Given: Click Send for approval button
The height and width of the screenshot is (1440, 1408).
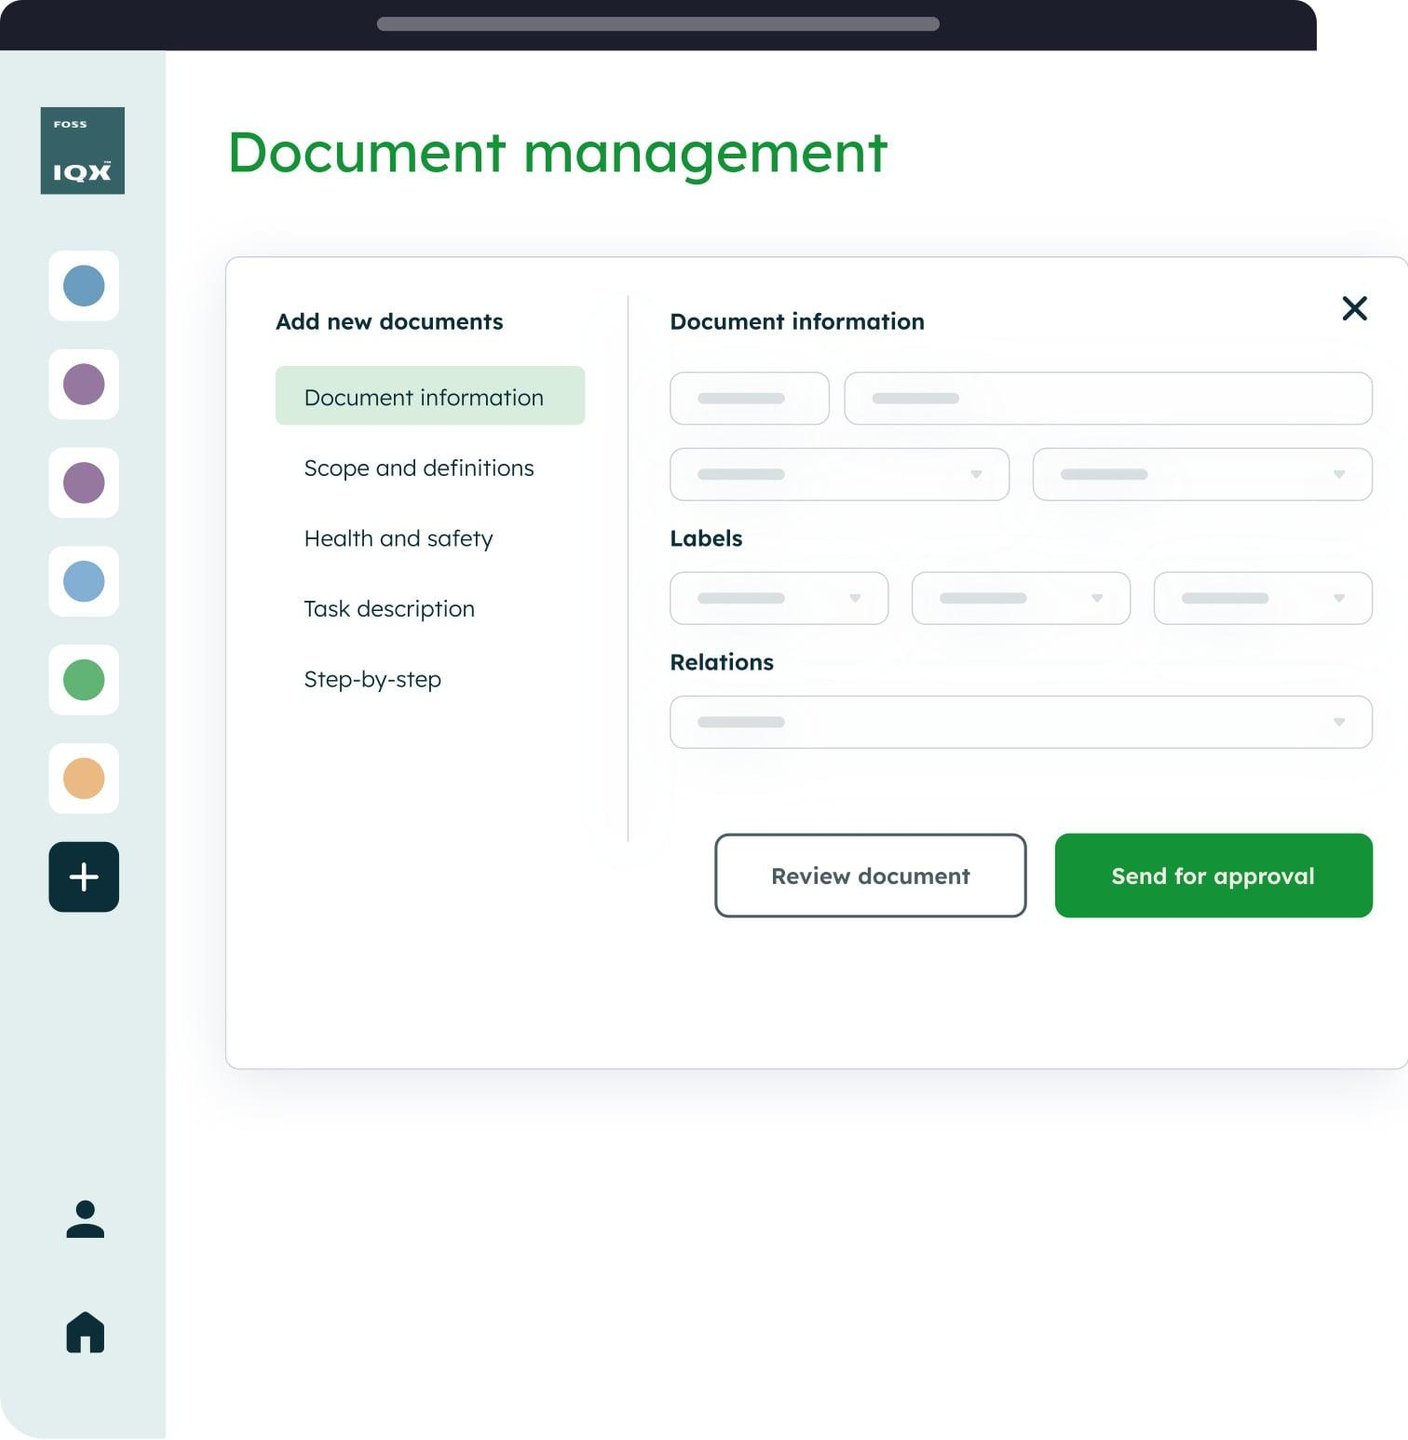Looking at the screenshot, I should point(1213,876).
